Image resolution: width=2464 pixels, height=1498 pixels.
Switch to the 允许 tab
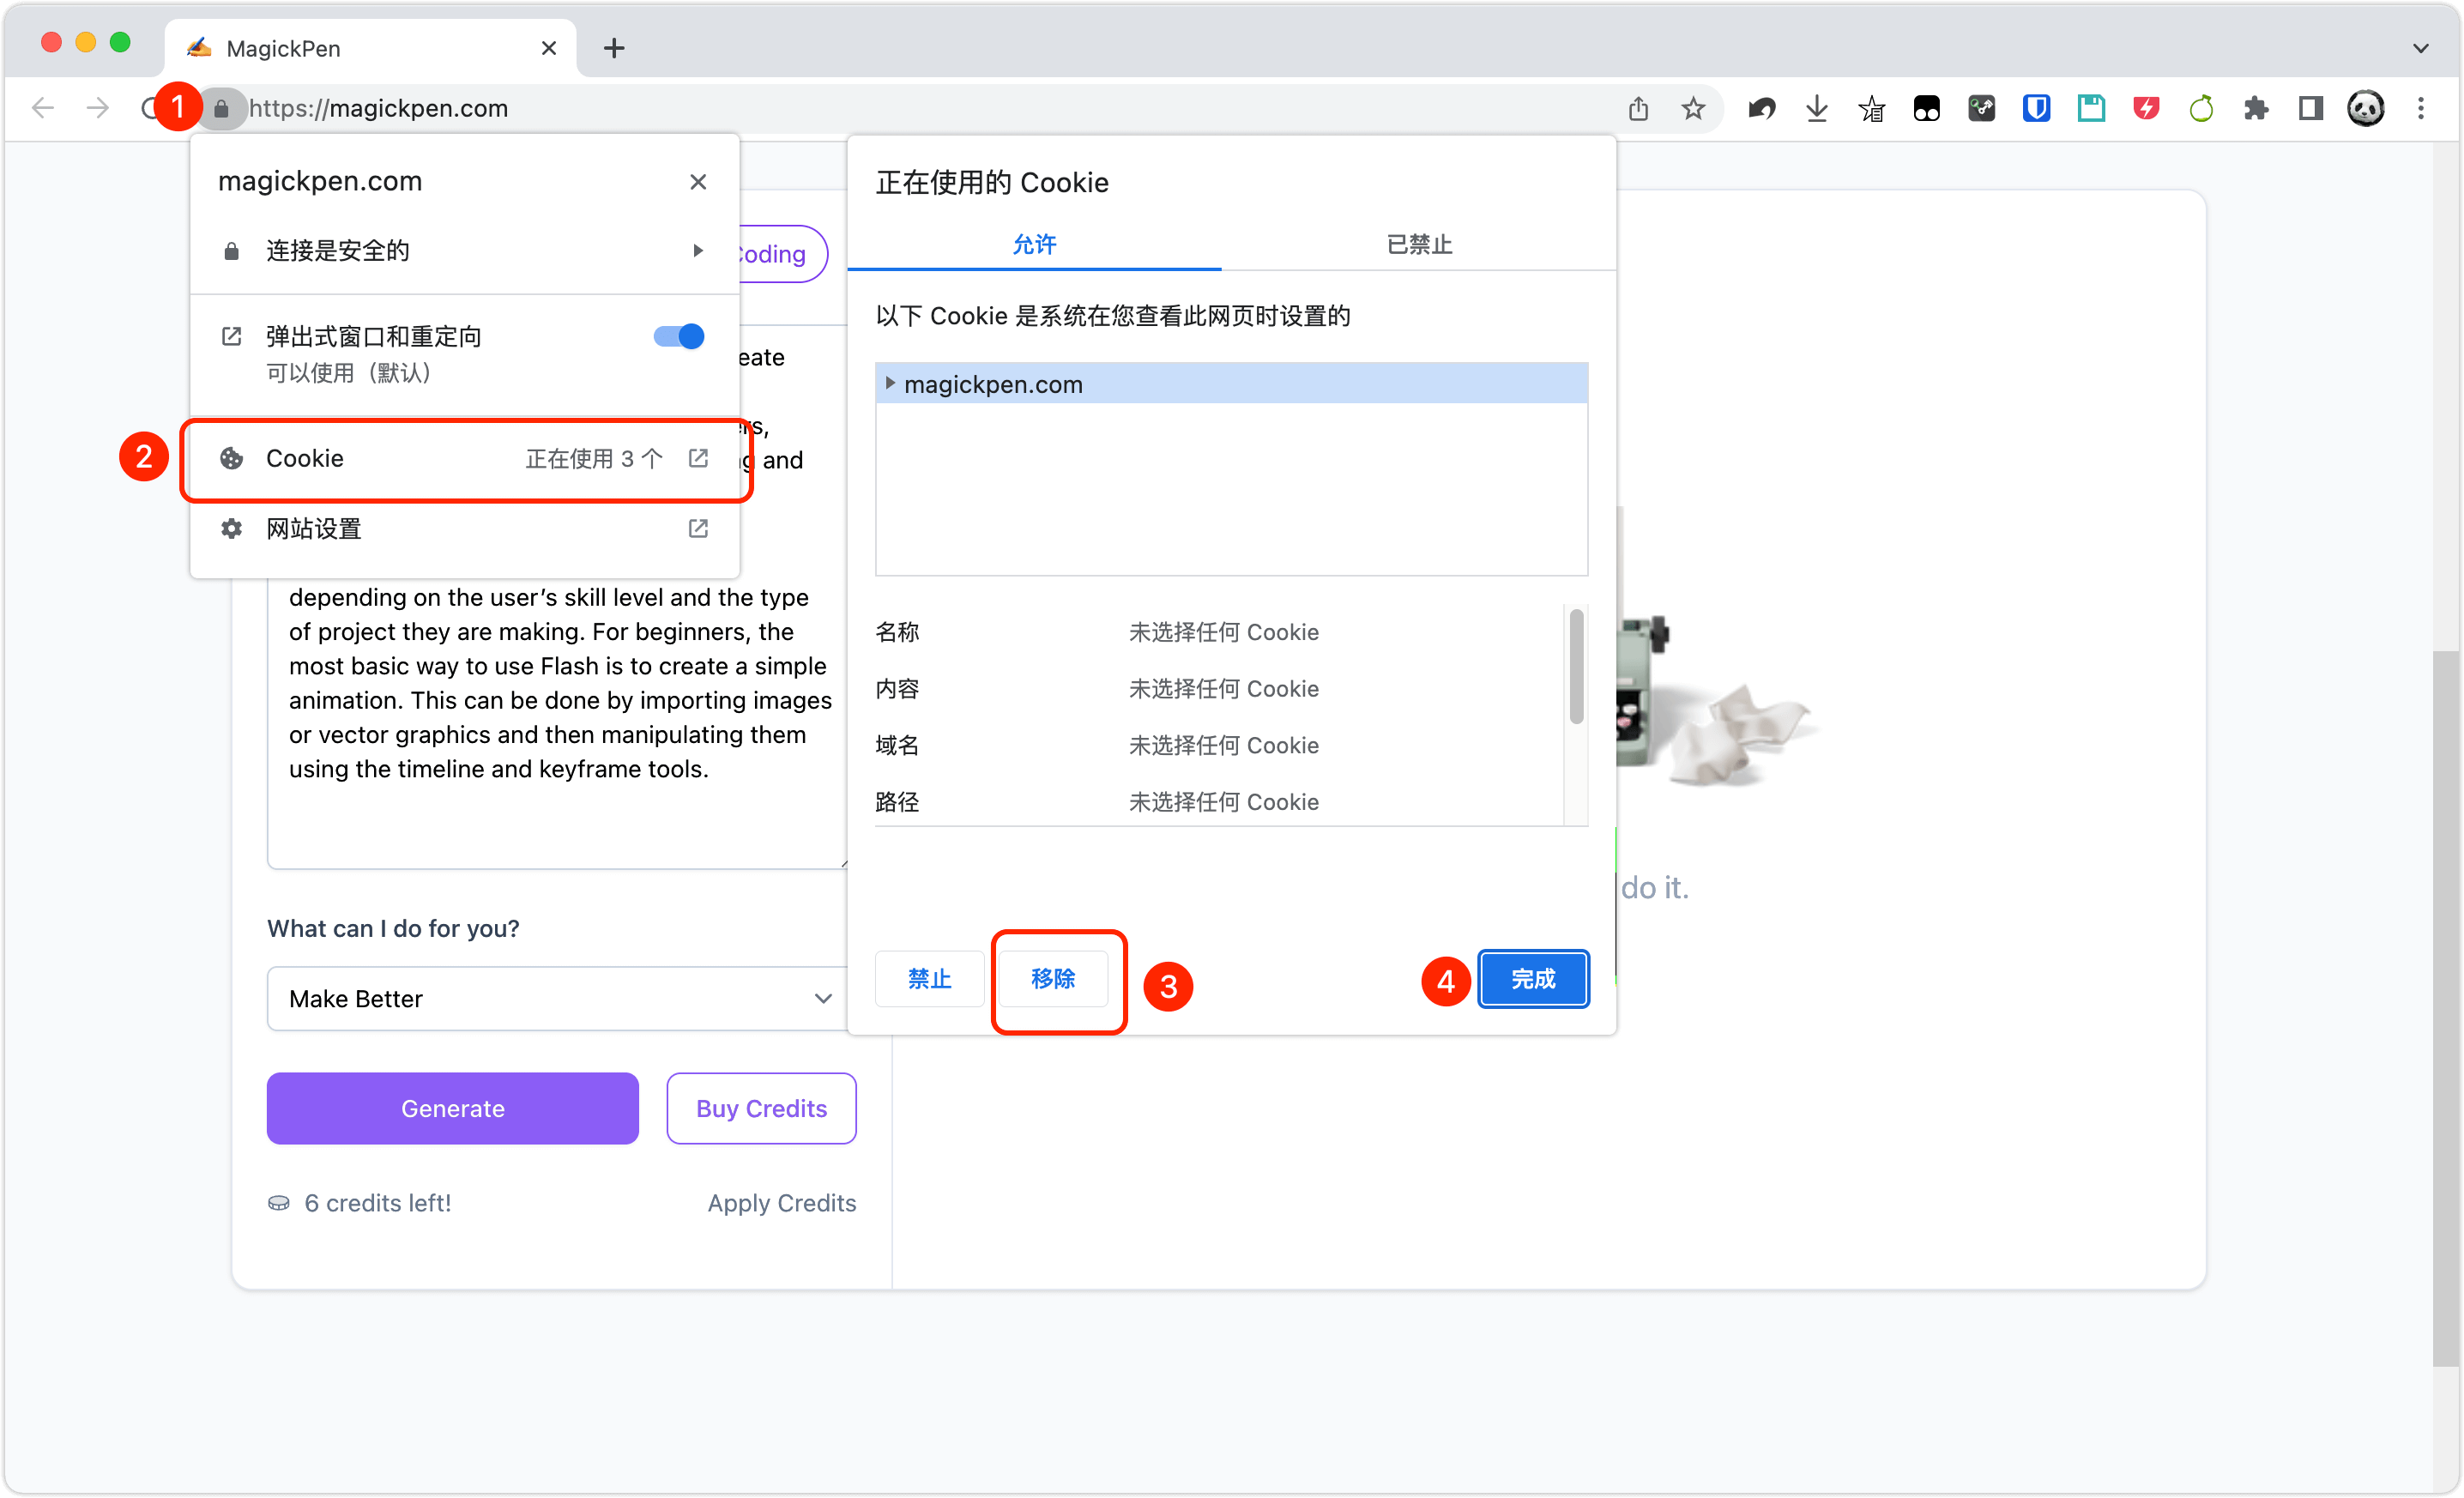tap(1035, 244)
